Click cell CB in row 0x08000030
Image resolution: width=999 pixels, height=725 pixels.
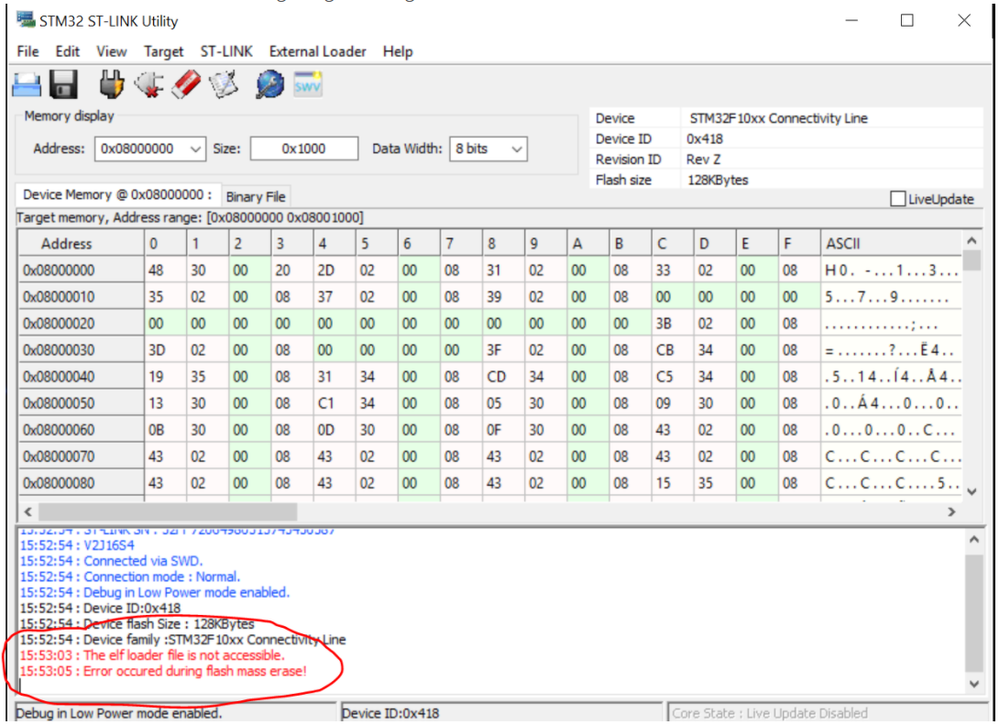tap(672, 350)
